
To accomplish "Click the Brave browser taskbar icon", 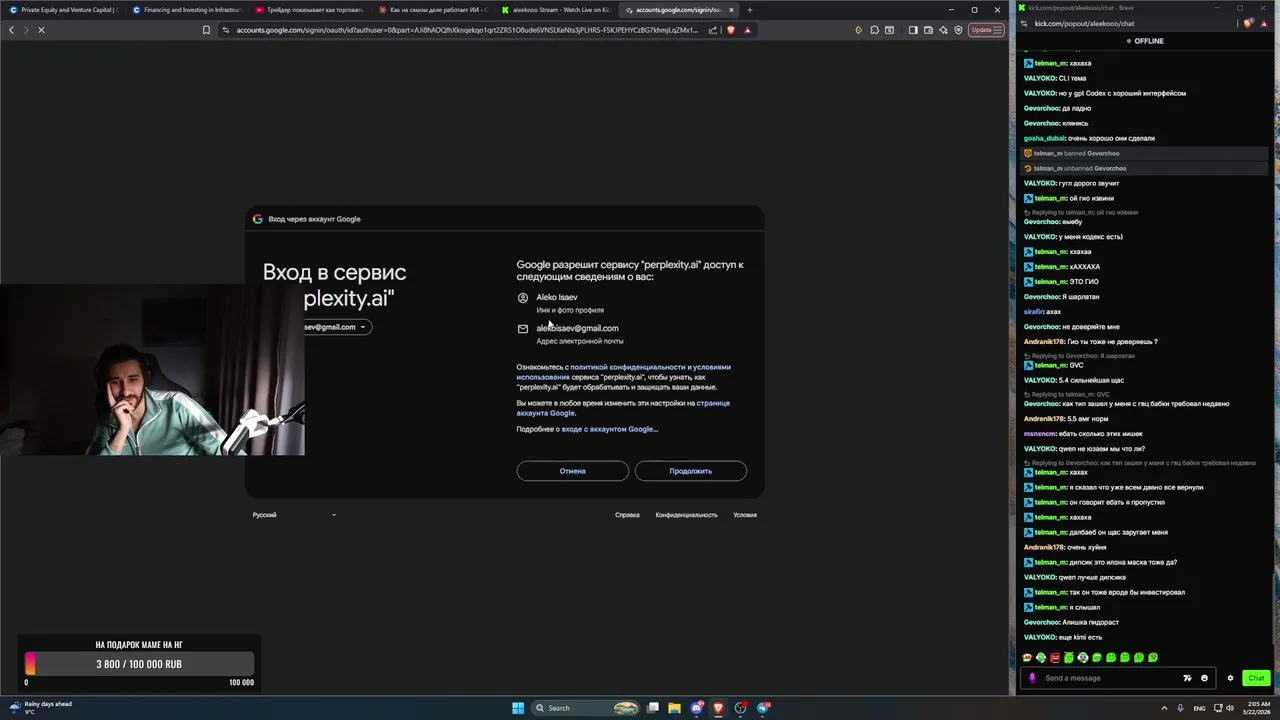I will click(719, 708).
